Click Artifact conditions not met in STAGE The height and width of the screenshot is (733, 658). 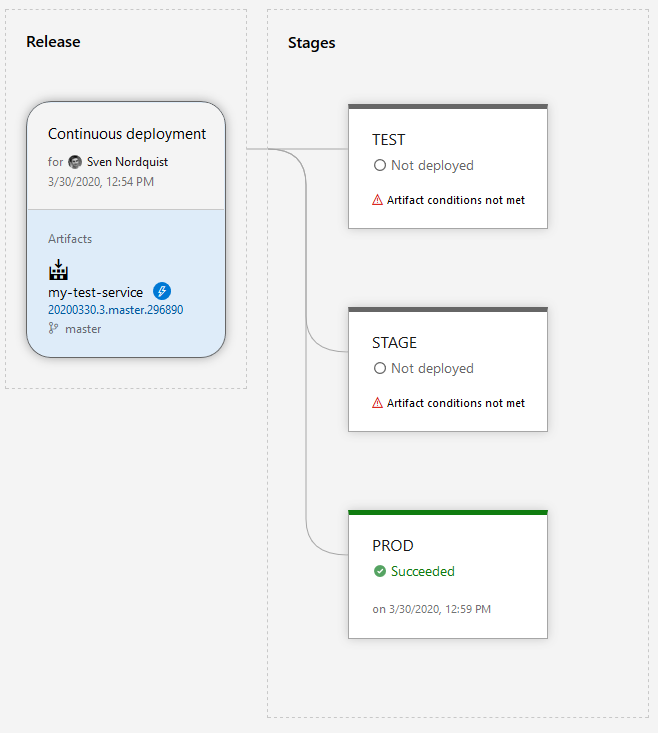[456, 403]
